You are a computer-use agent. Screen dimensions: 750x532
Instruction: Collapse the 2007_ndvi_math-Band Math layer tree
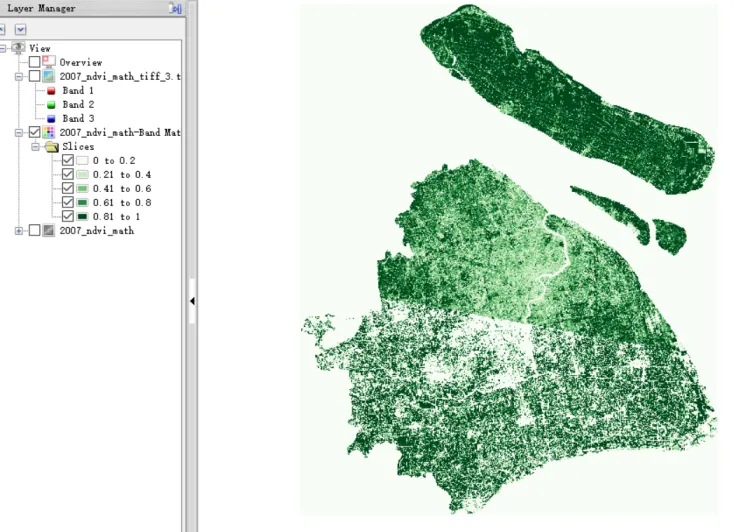click(19, 132)
